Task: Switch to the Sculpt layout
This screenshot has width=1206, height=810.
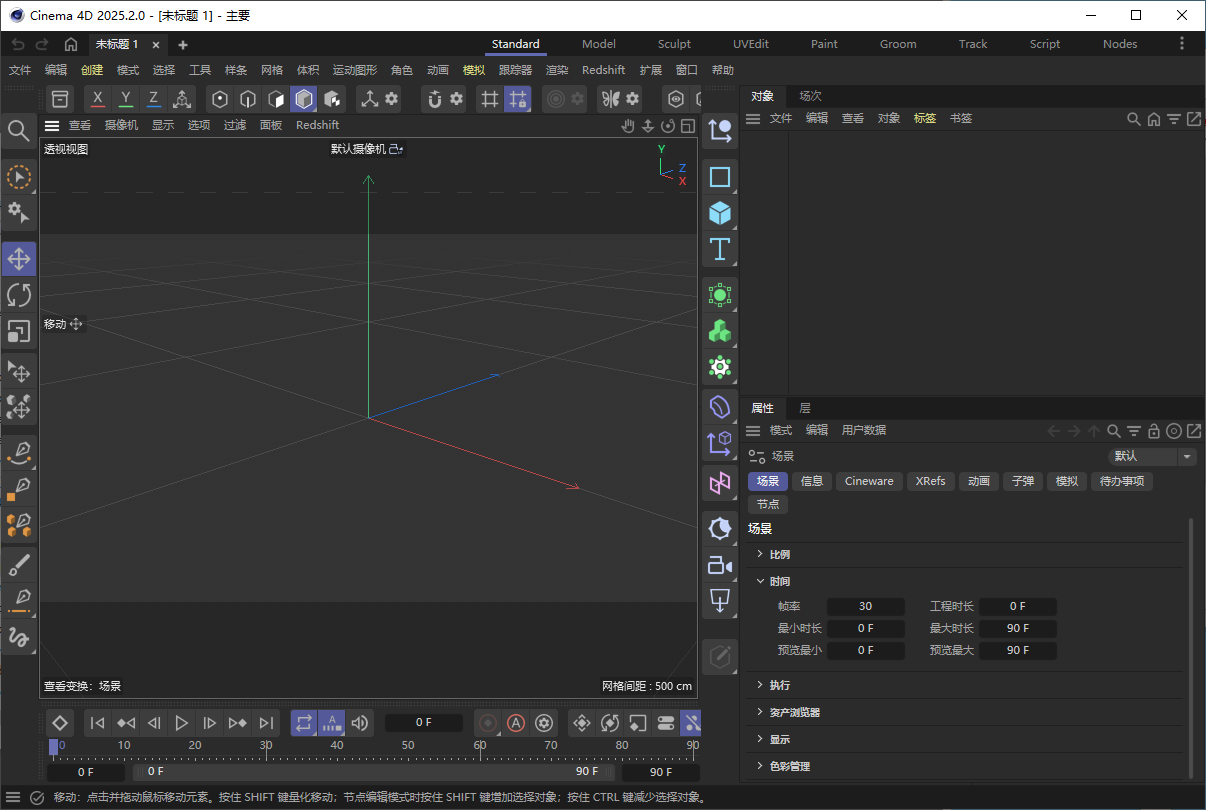Action: click(674, 44)
